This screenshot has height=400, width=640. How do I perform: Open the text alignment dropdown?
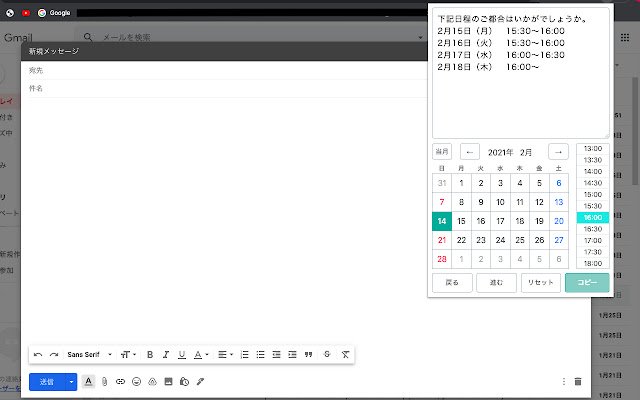coord(225,355)
